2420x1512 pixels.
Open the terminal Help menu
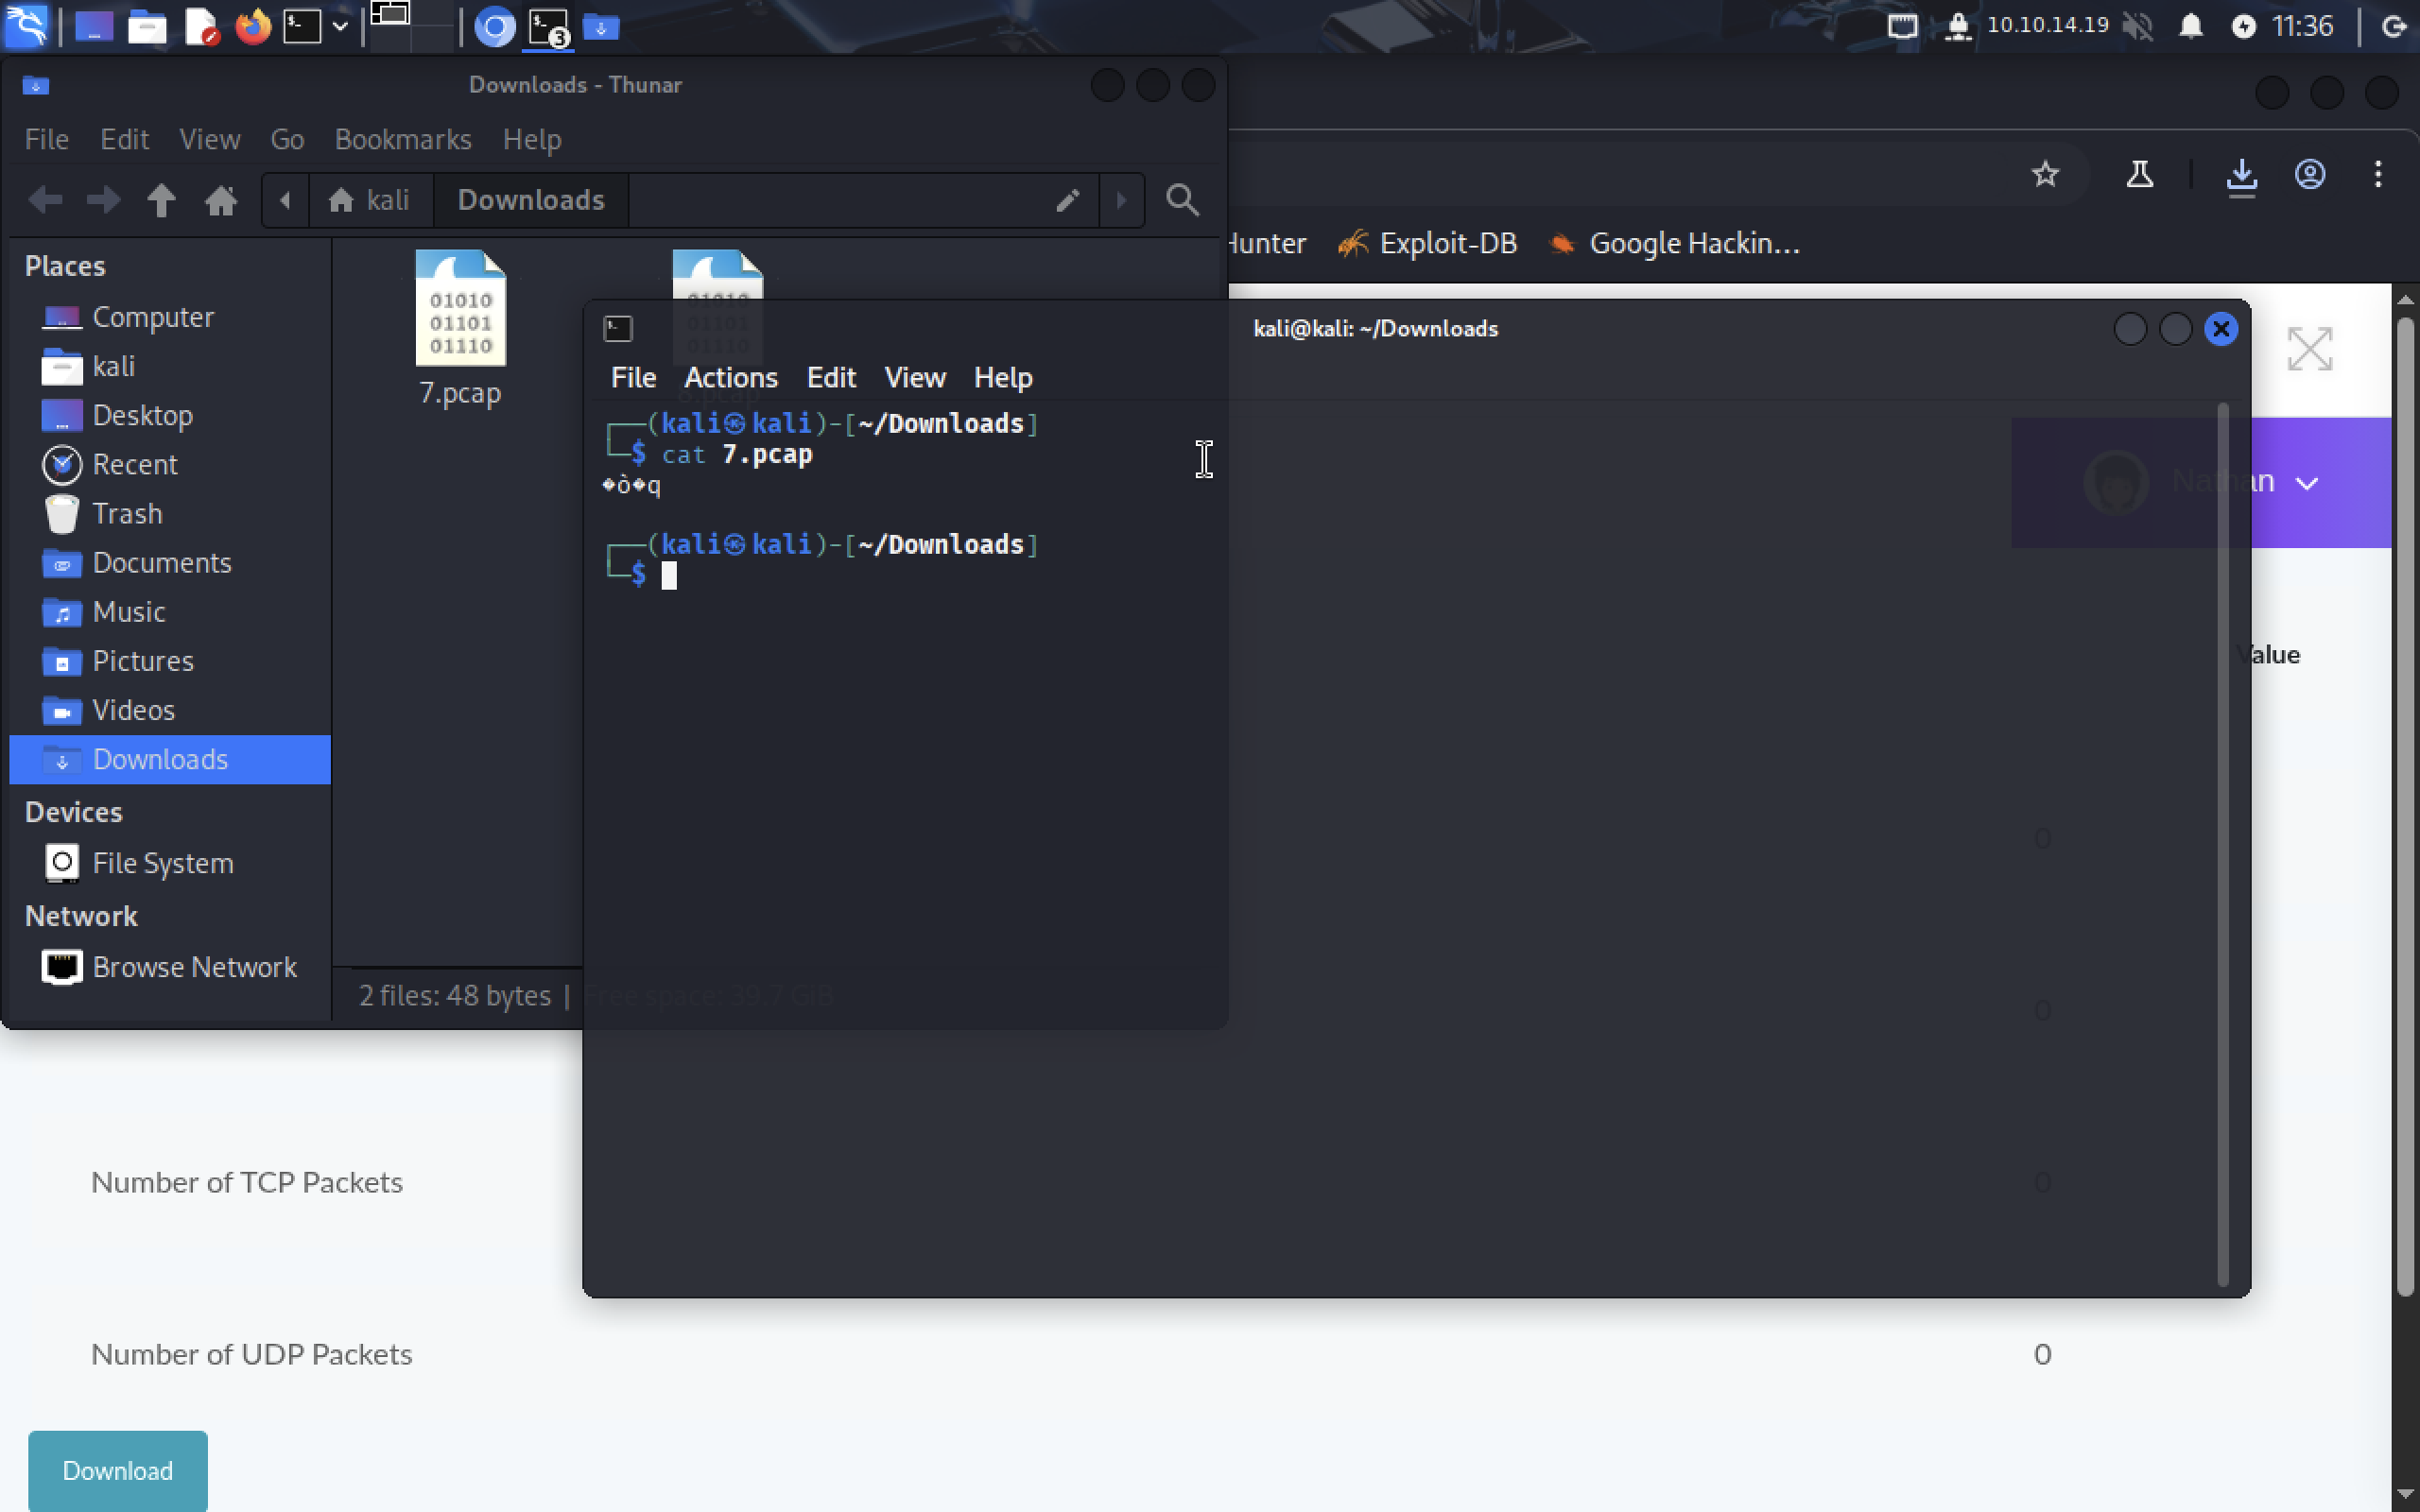click(x=1002, y=378)
